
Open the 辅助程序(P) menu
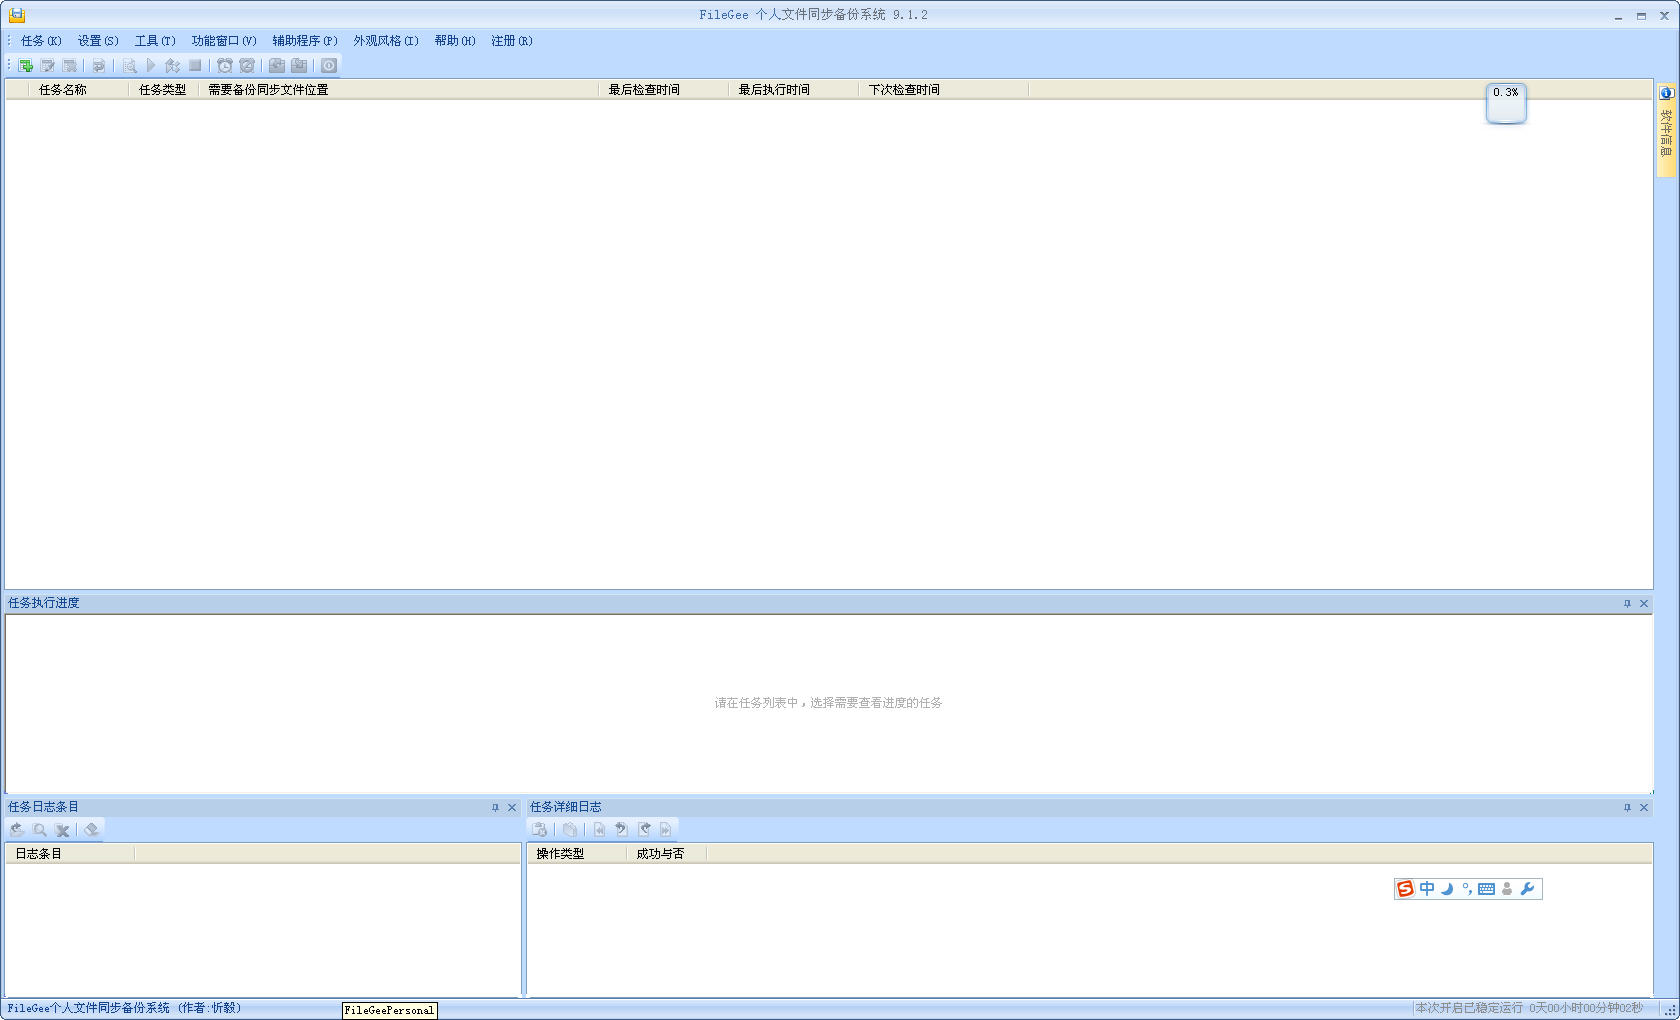pyautogui.click(x=305, y=41)
